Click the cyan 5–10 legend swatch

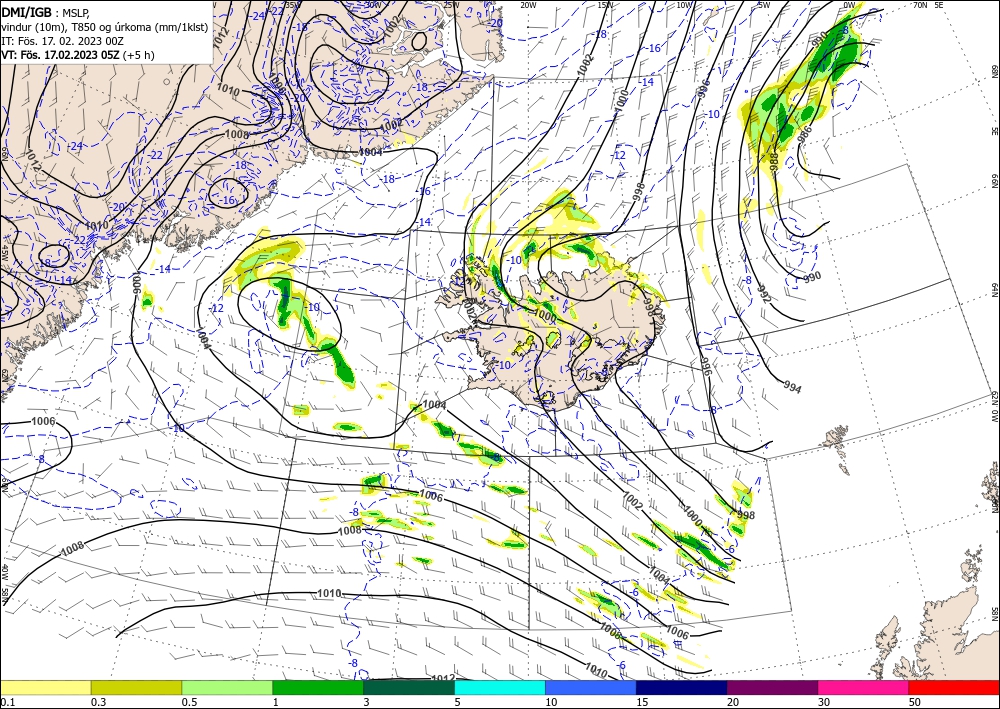click(x=500, y=687)
